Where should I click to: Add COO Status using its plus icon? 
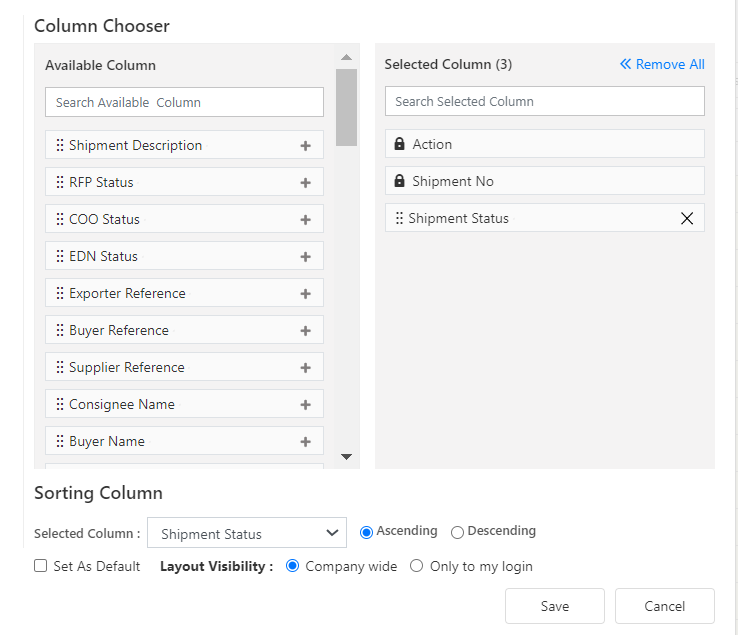(306, 220)
